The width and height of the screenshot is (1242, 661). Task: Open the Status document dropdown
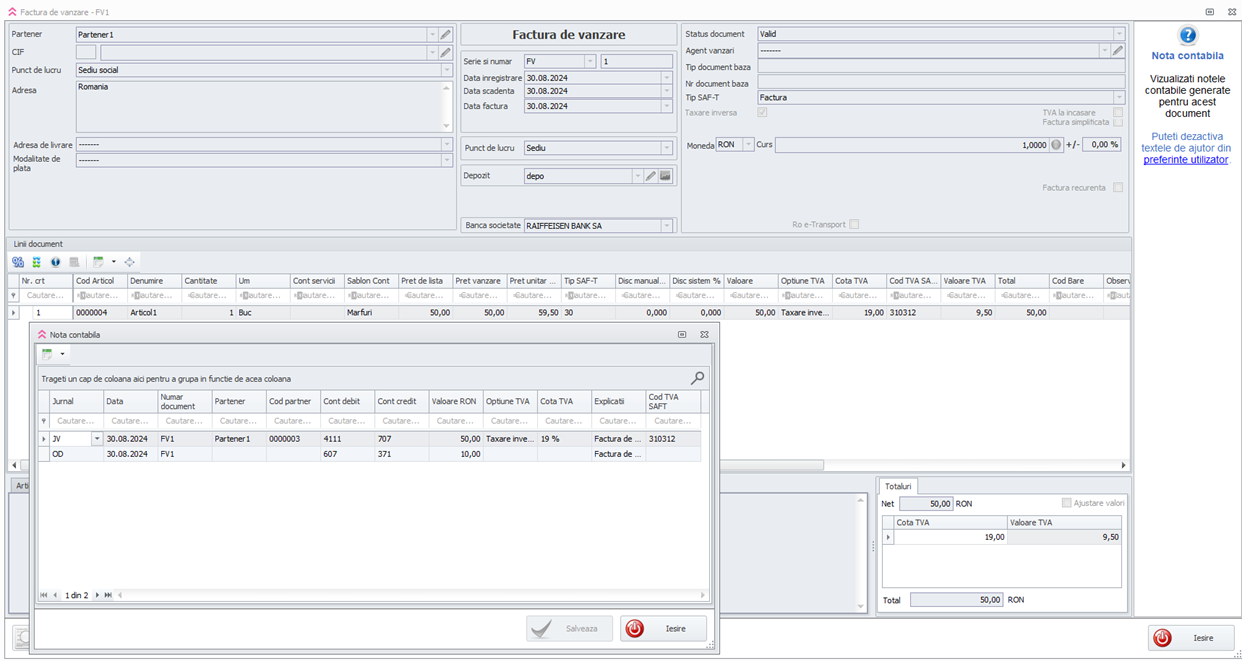tap(1118, 34)
